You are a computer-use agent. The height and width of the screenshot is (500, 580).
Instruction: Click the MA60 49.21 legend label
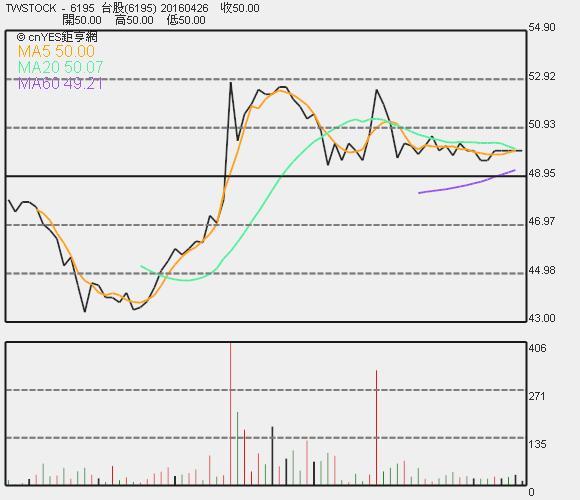pos(60,84)
